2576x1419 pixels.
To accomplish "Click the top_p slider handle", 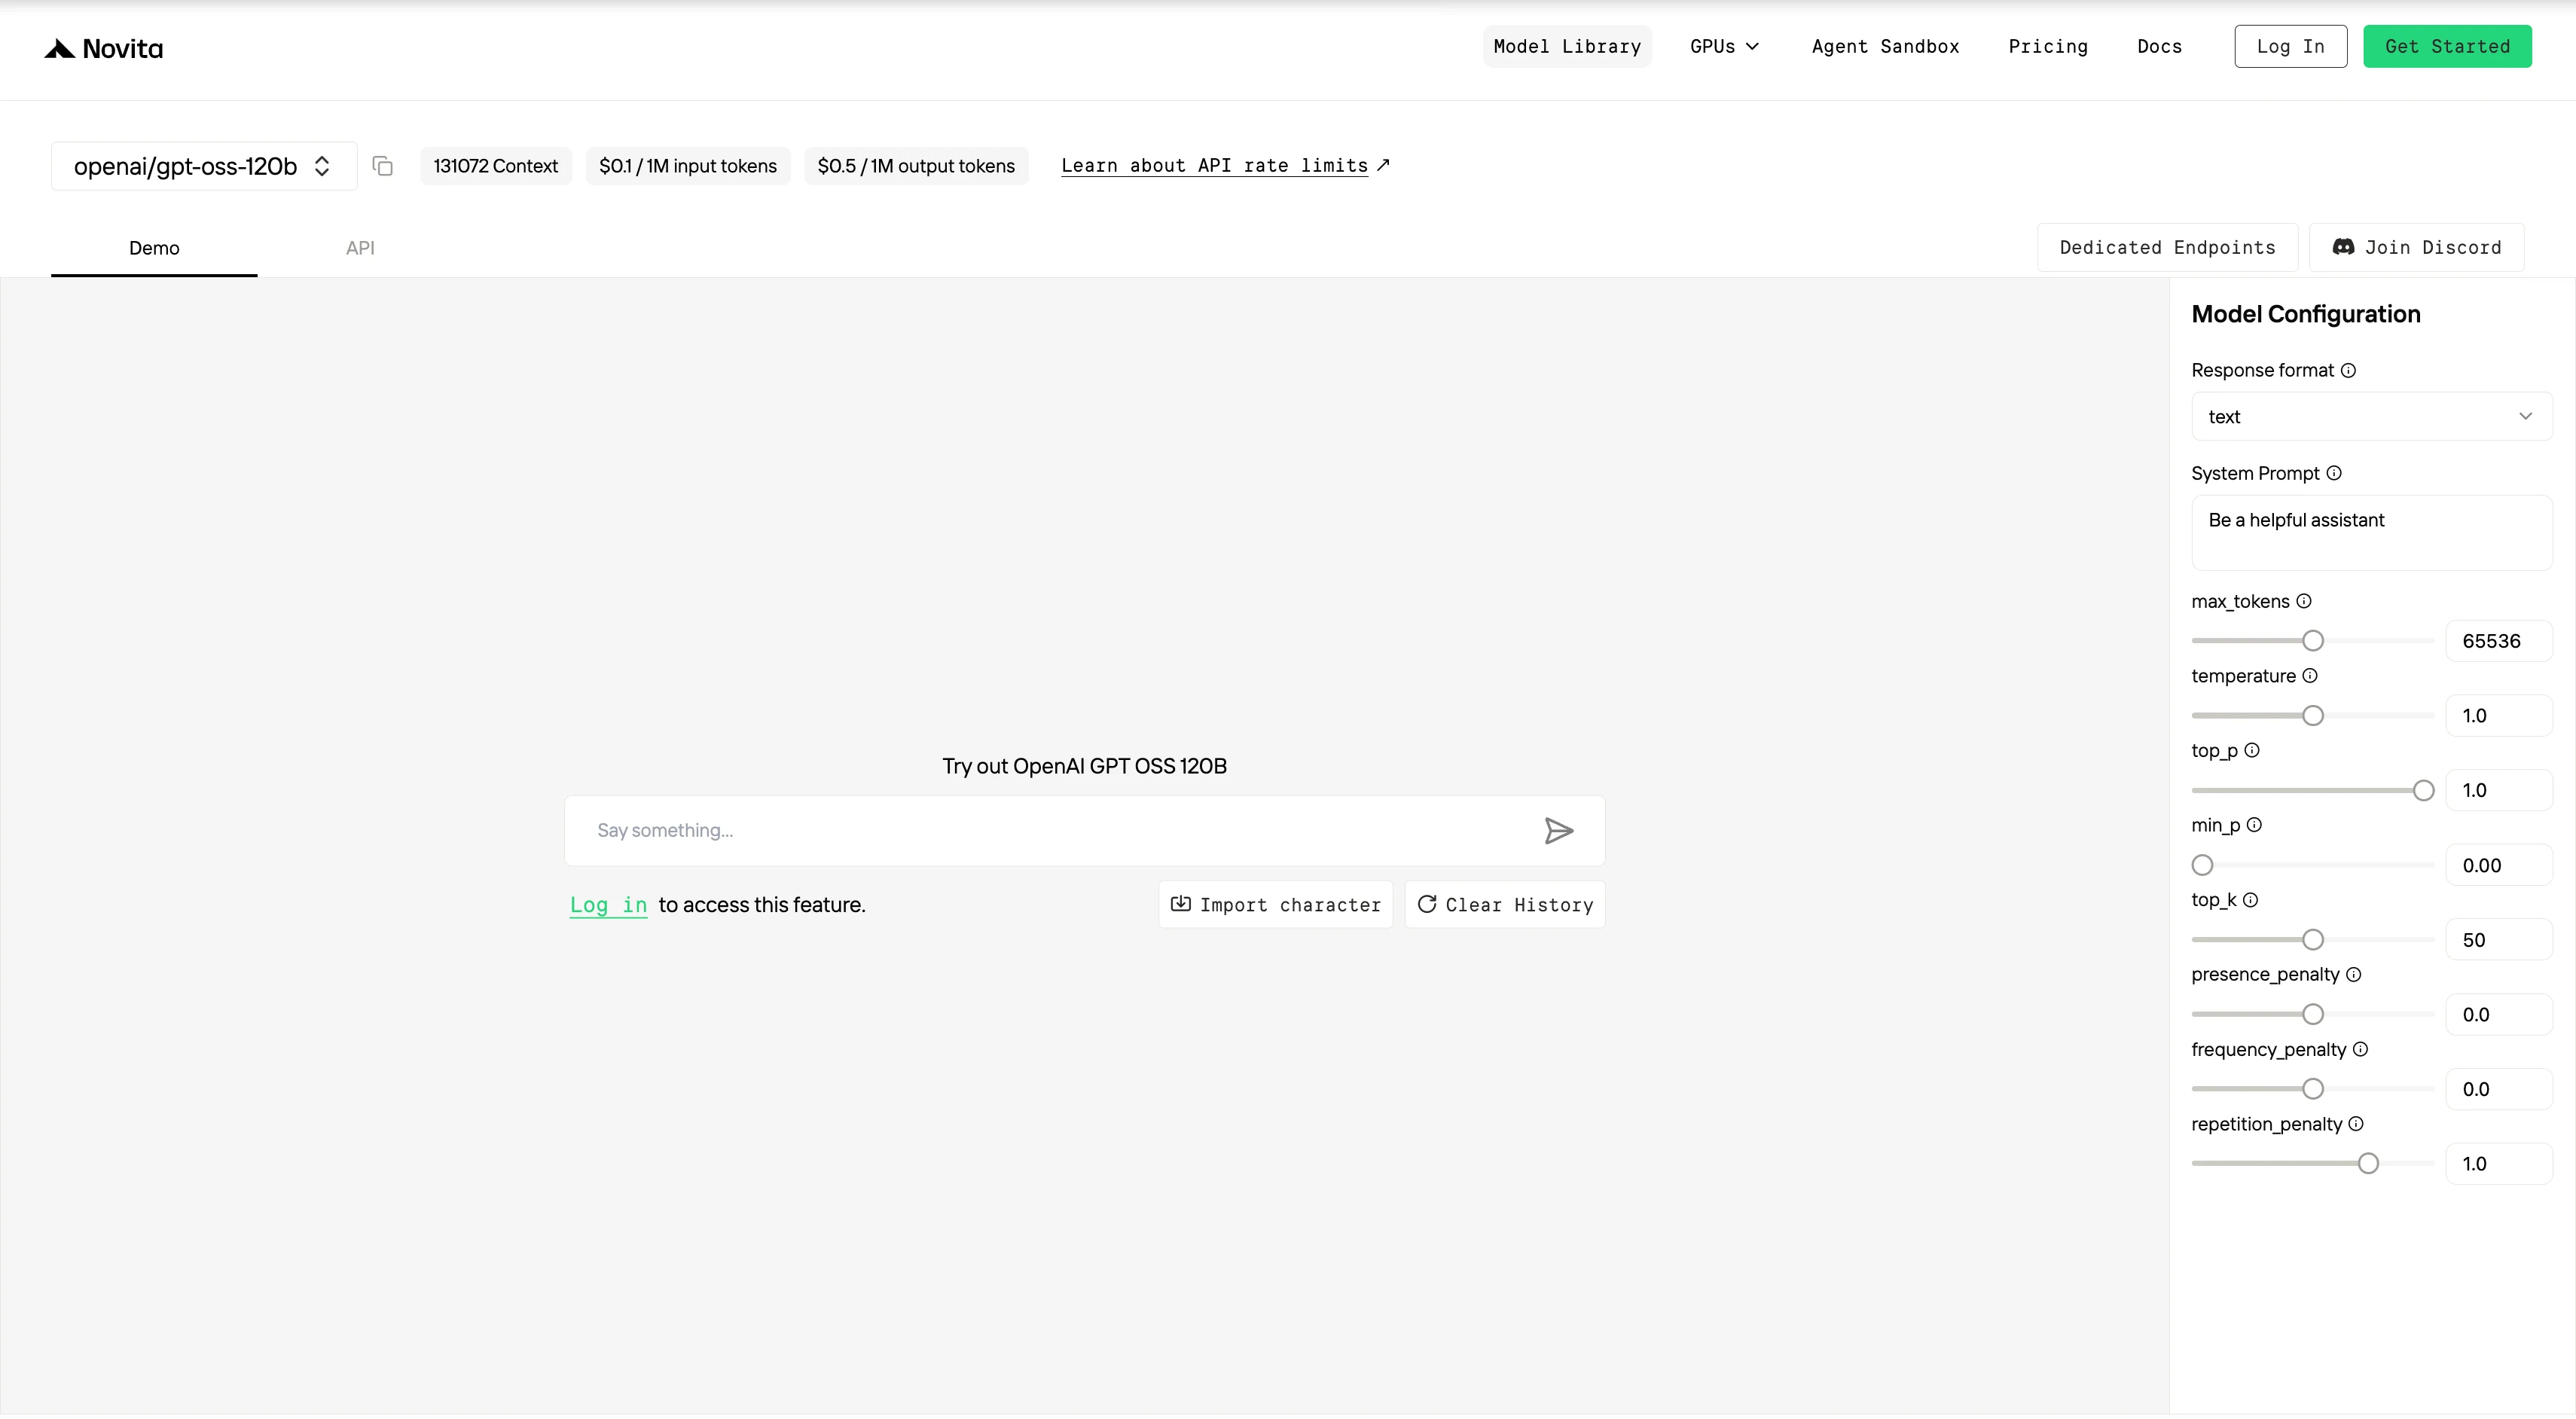I will (x=2423, y=791).
